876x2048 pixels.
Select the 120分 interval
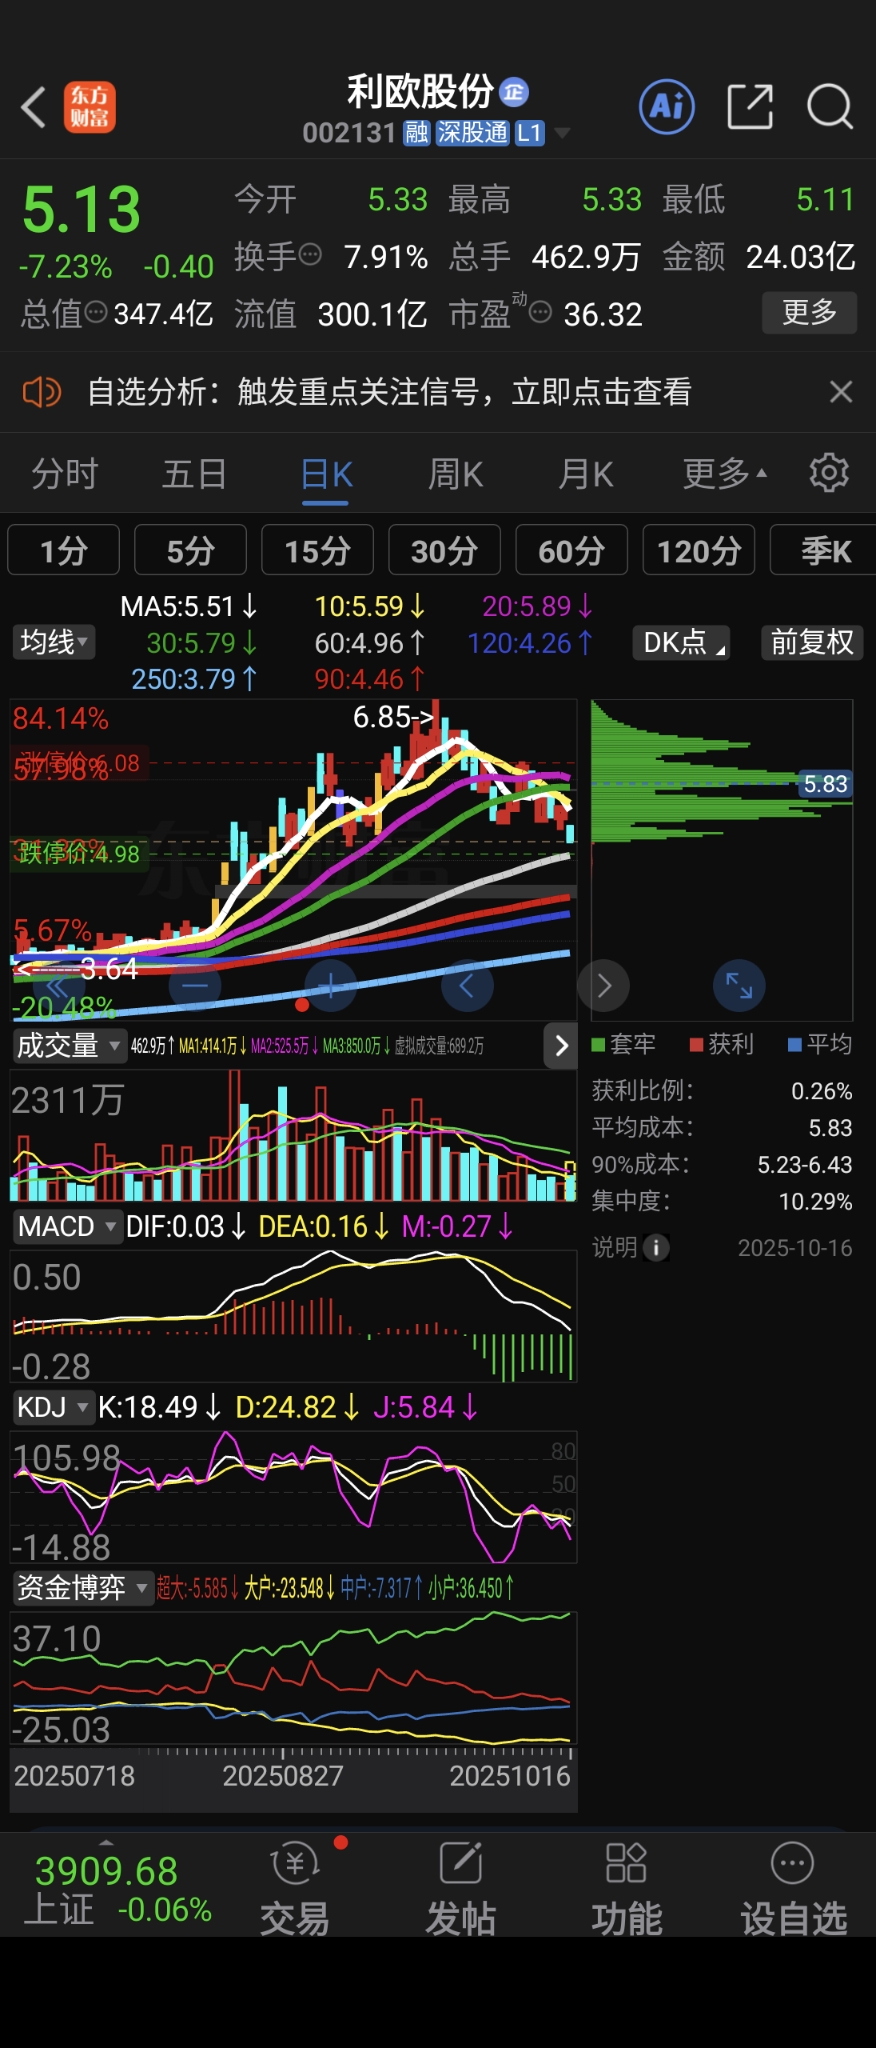[699, 550]
